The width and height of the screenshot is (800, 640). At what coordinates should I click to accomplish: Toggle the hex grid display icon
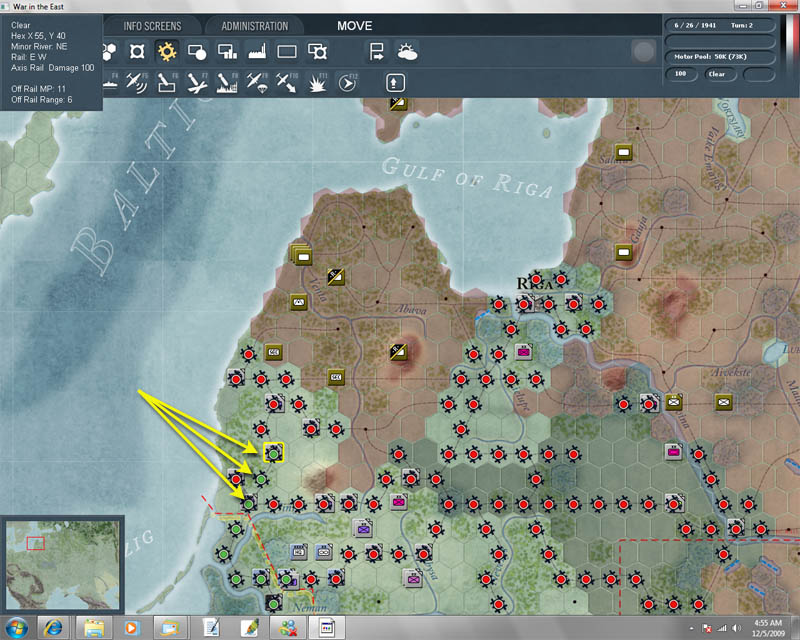109,52
